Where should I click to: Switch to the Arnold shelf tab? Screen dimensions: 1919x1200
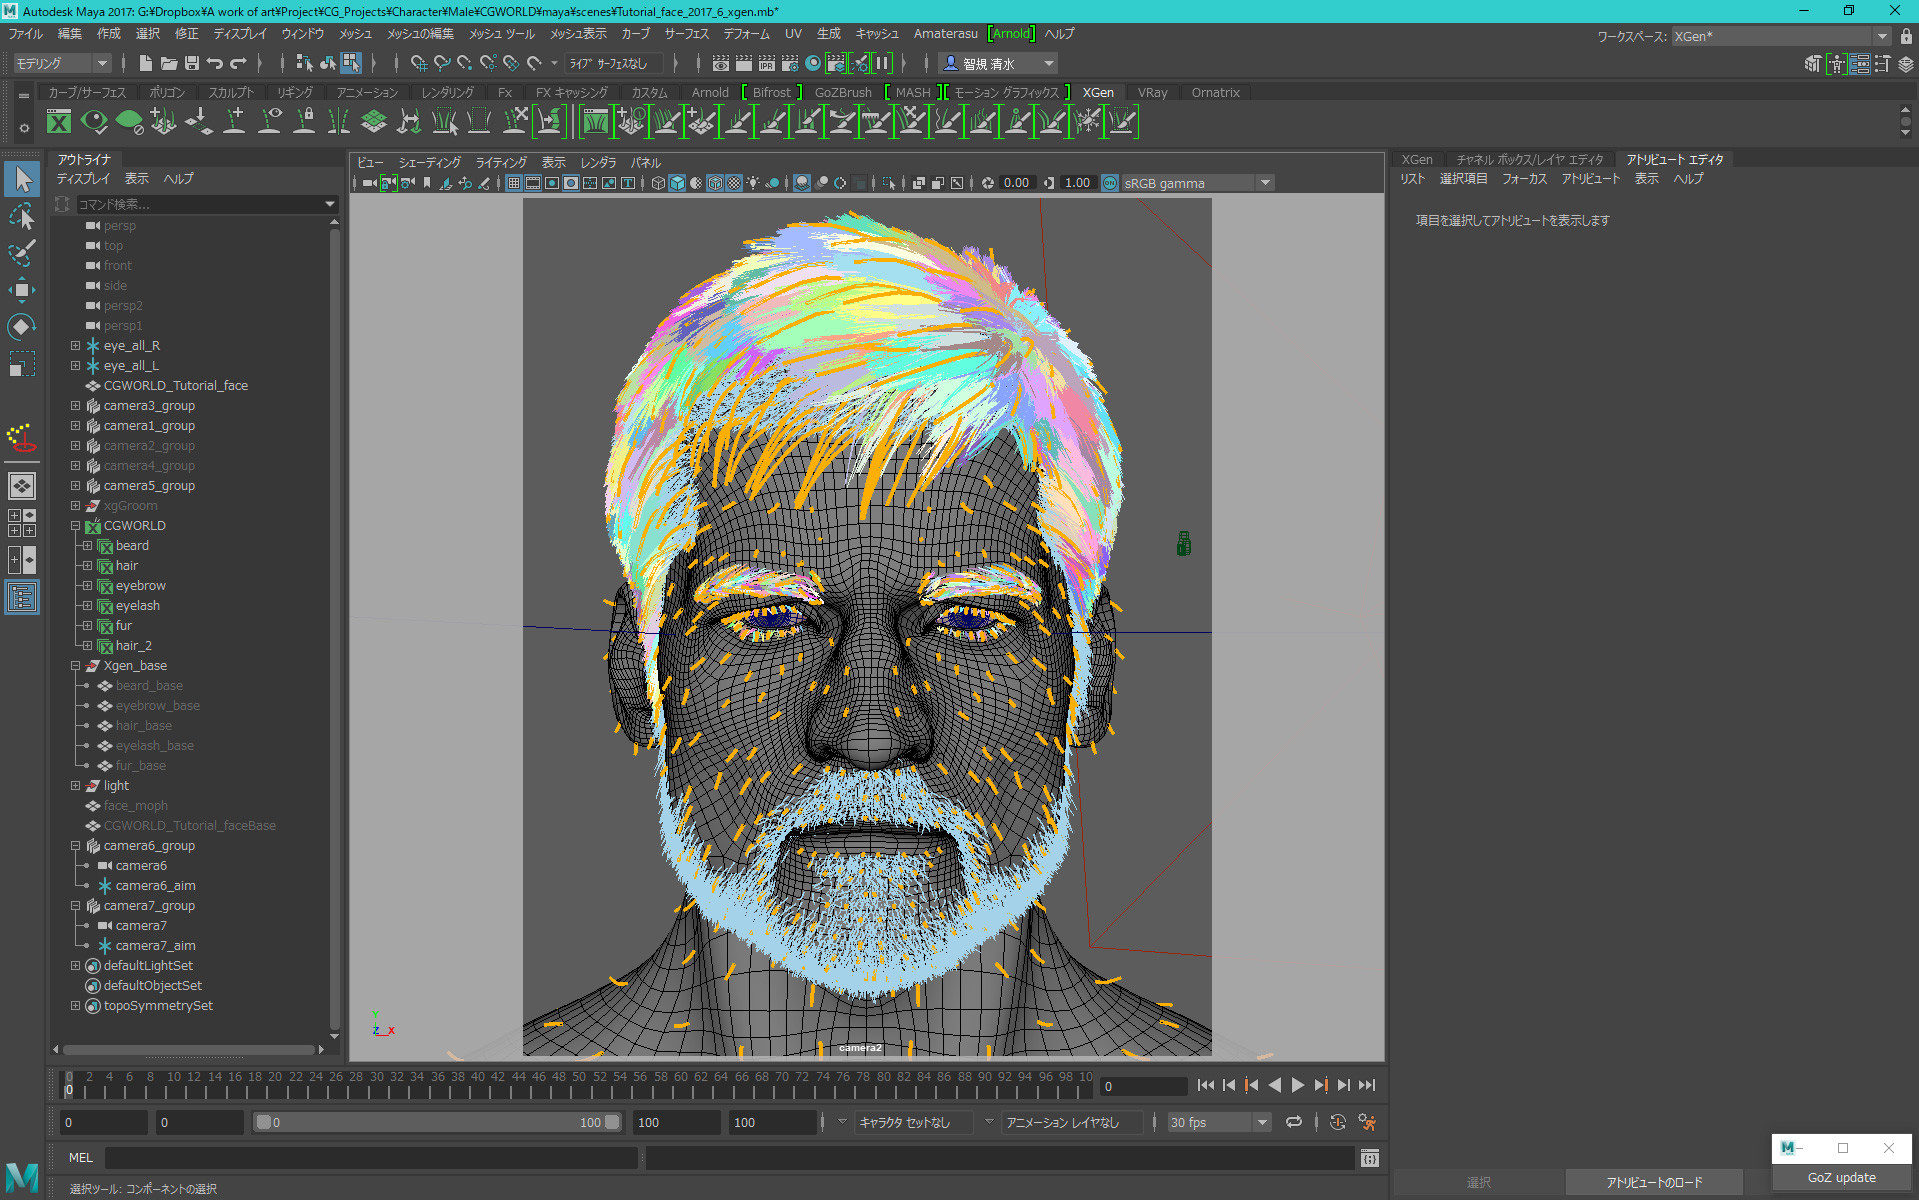pos(710,92)
